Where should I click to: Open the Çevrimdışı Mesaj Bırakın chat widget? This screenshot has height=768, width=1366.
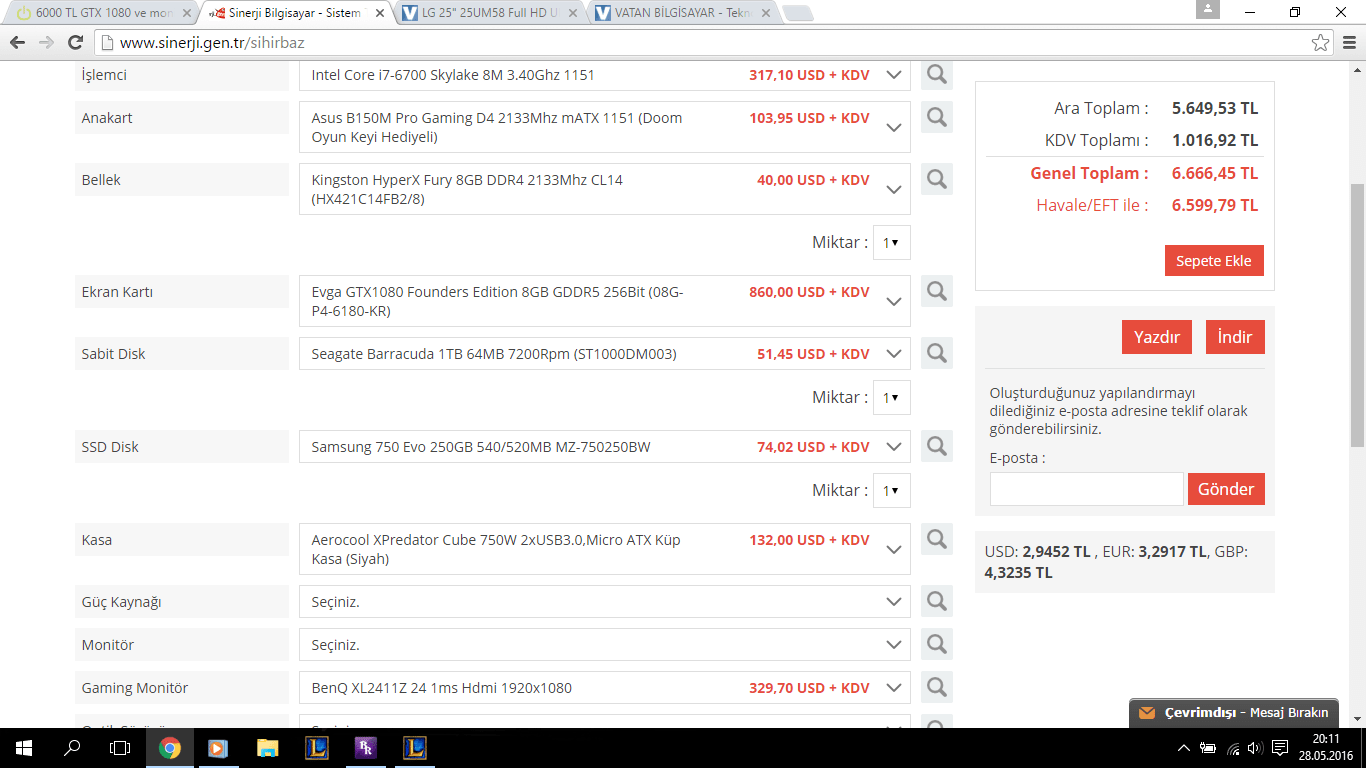click(x=1234, y=713)
